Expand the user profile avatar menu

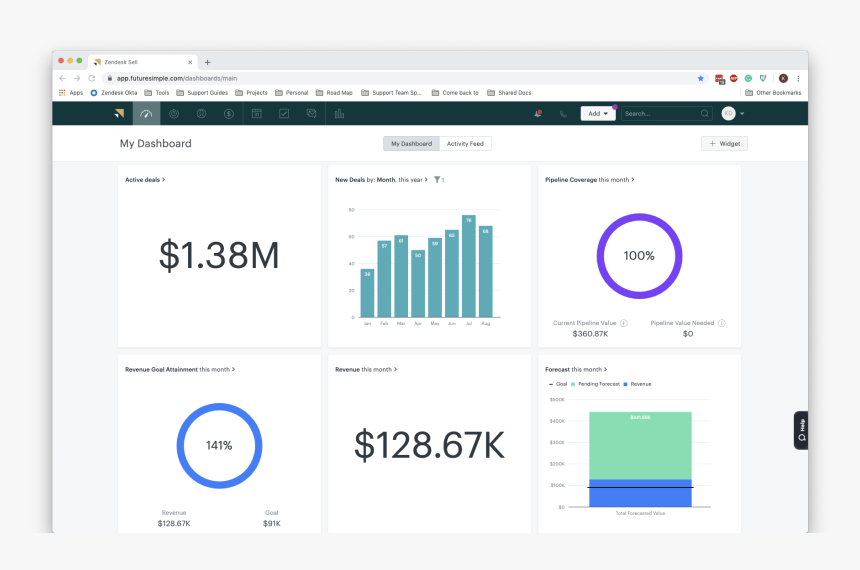coord(732,114)
